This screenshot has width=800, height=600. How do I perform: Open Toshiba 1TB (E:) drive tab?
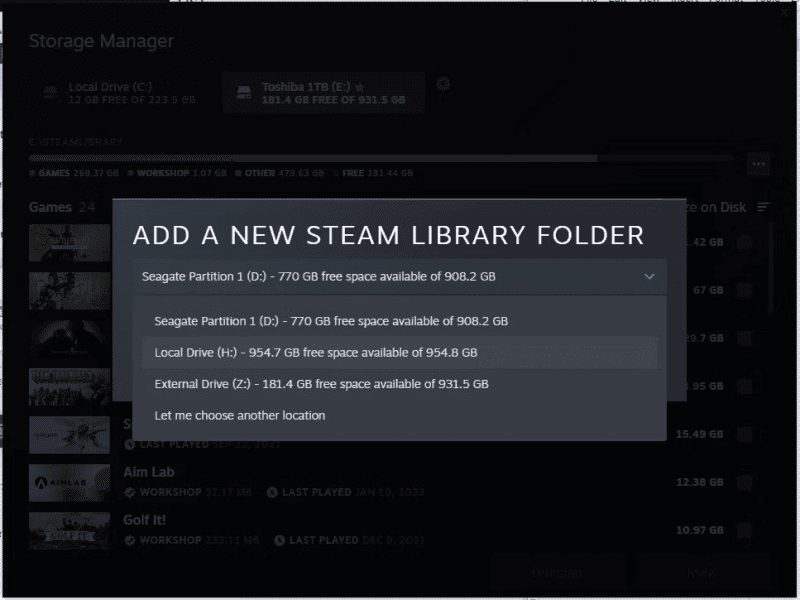coord(323,93)
